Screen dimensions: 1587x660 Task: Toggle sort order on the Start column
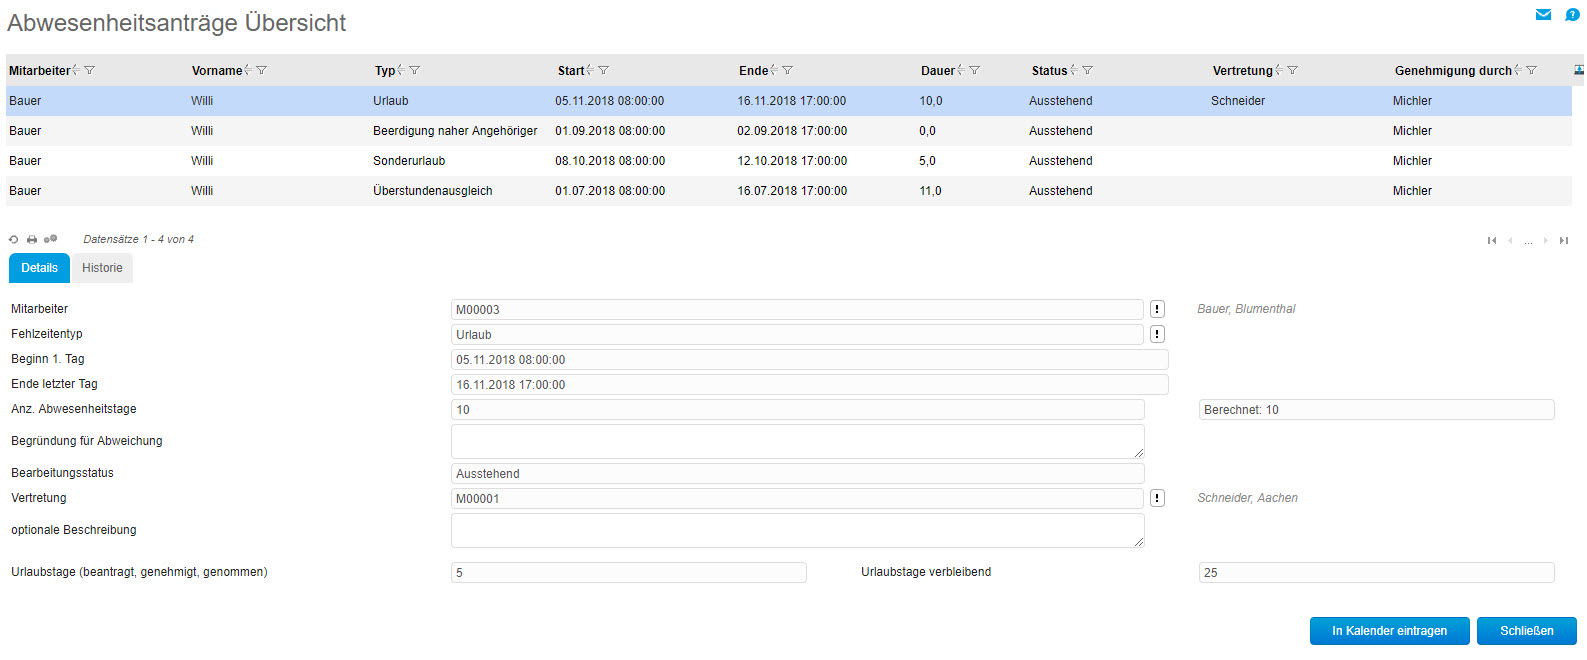(571, 71)
